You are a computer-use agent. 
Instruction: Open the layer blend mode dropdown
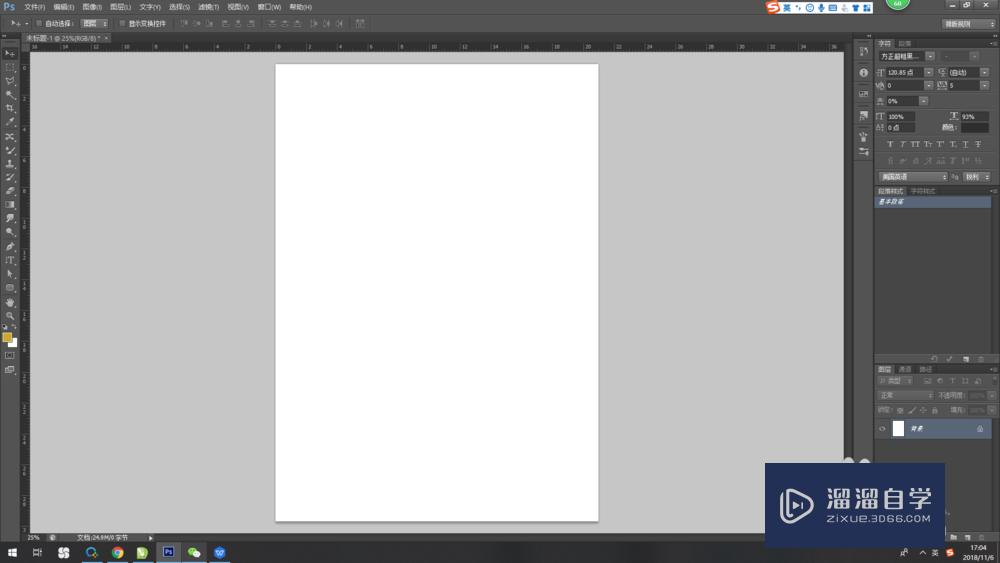[906, 396]
